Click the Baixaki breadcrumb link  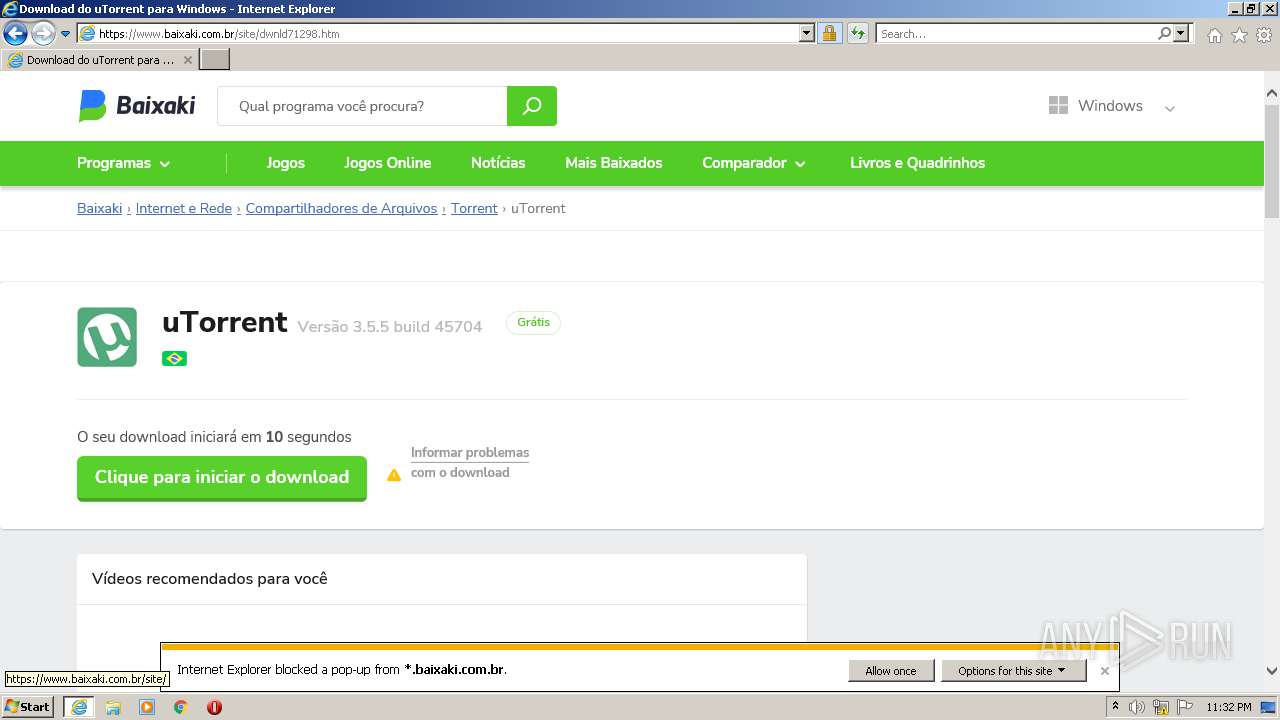[x=99, y=208]
